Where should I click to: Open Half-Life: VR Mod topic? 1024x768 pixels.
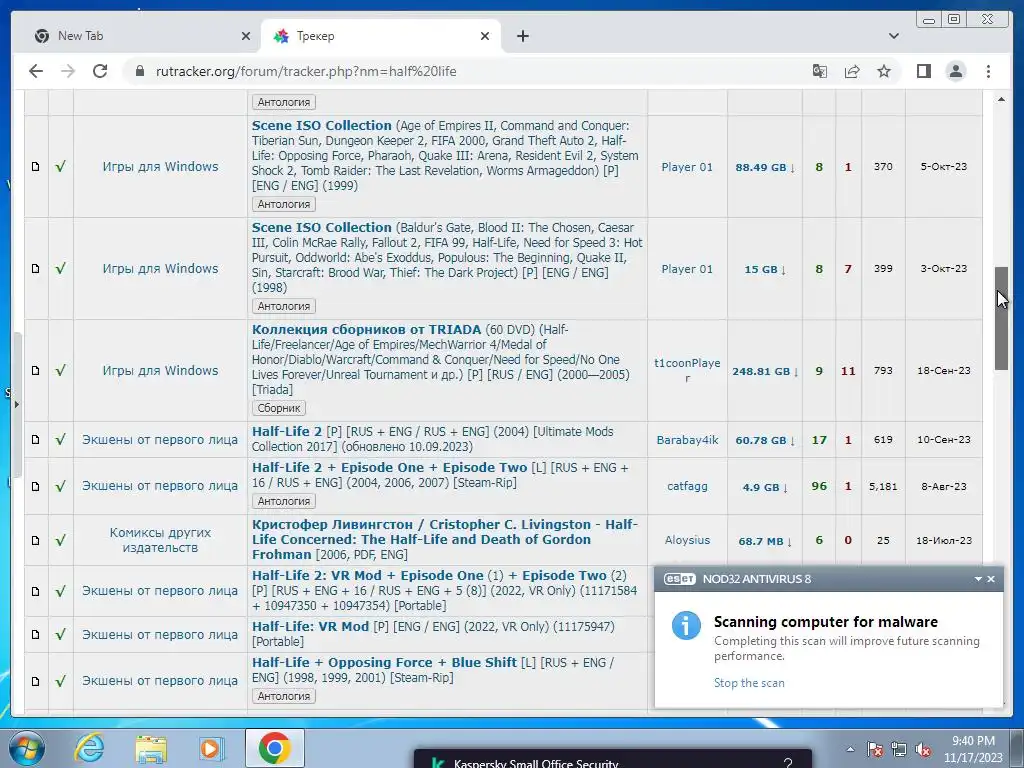(310, 626)
